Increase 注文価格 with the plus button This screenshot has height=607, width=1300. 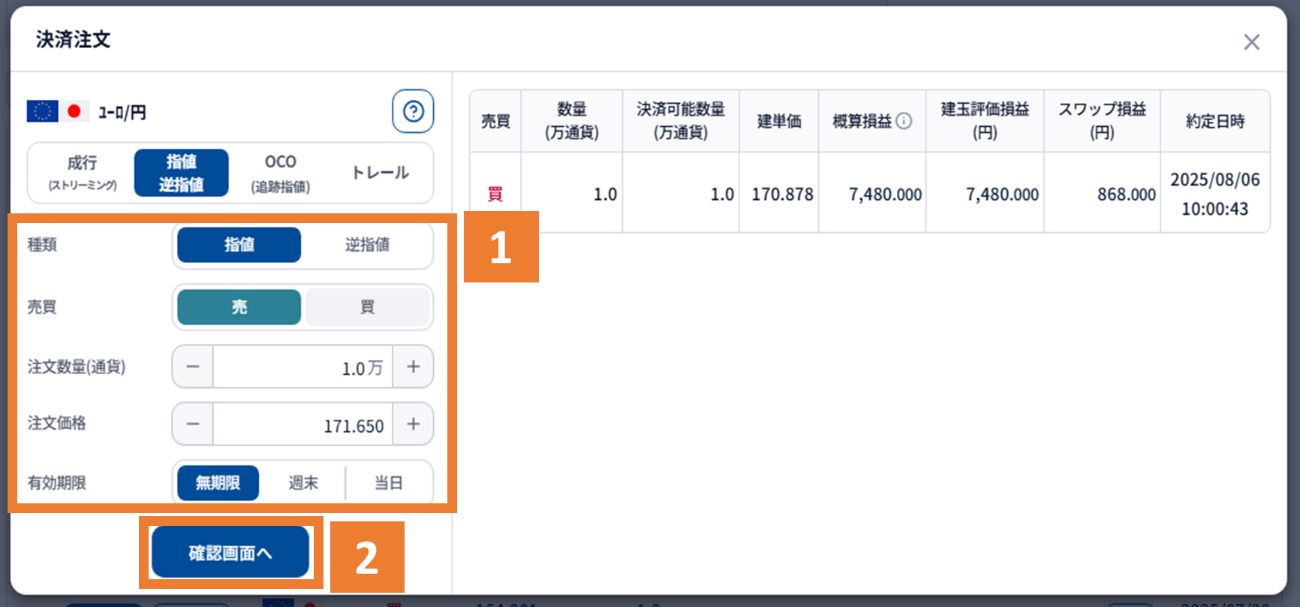413,424
